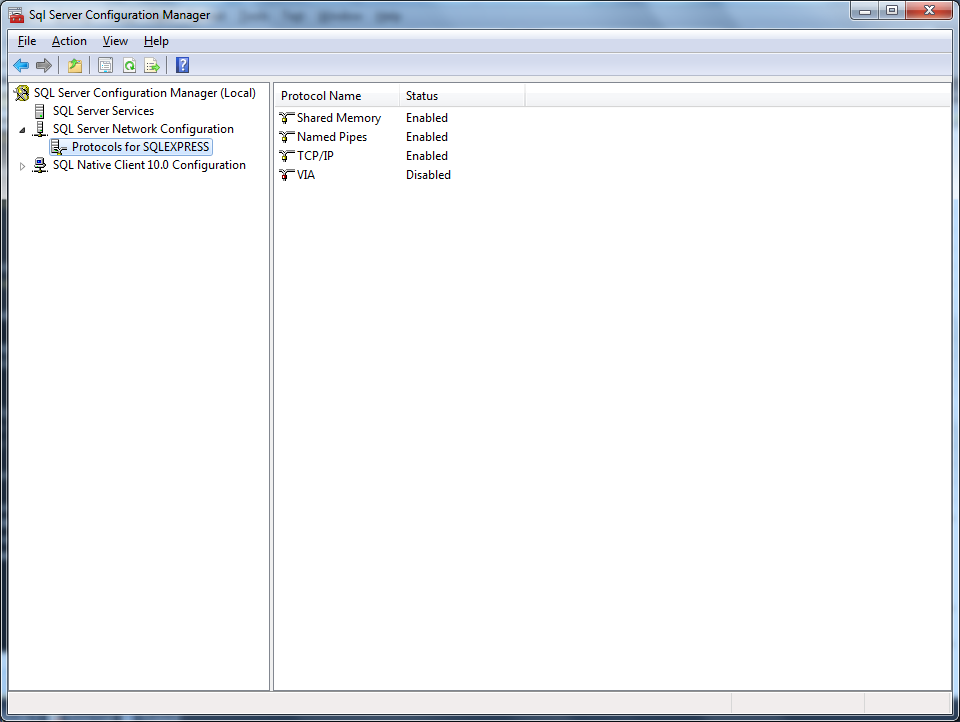The height and width of the screenshot is (722, 960).
Task: Click the SQL Server Services tree icon
Action: (x=40, y=111)
